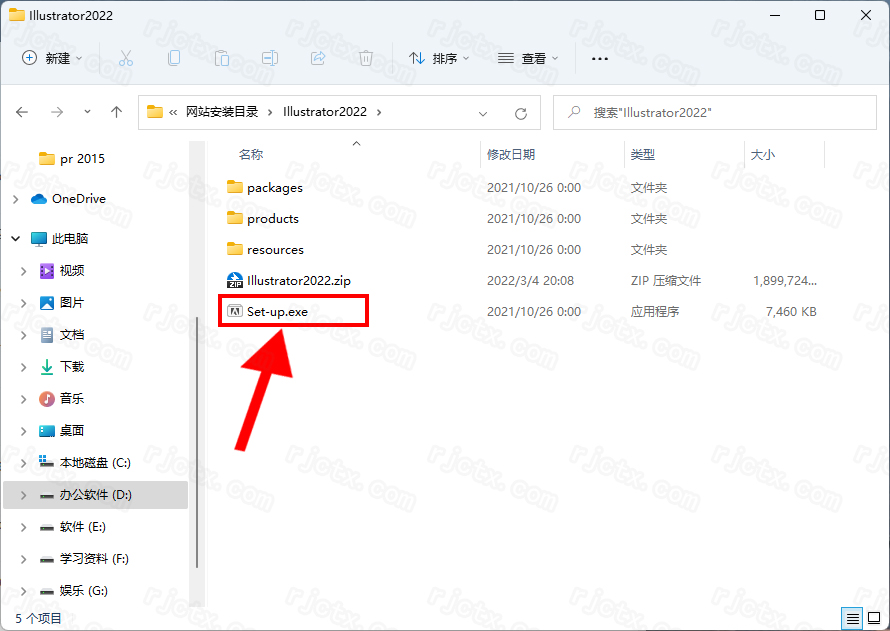890x631 pixels.
Task: Open the 排序 sort menu
Action: tap(438, 58)
